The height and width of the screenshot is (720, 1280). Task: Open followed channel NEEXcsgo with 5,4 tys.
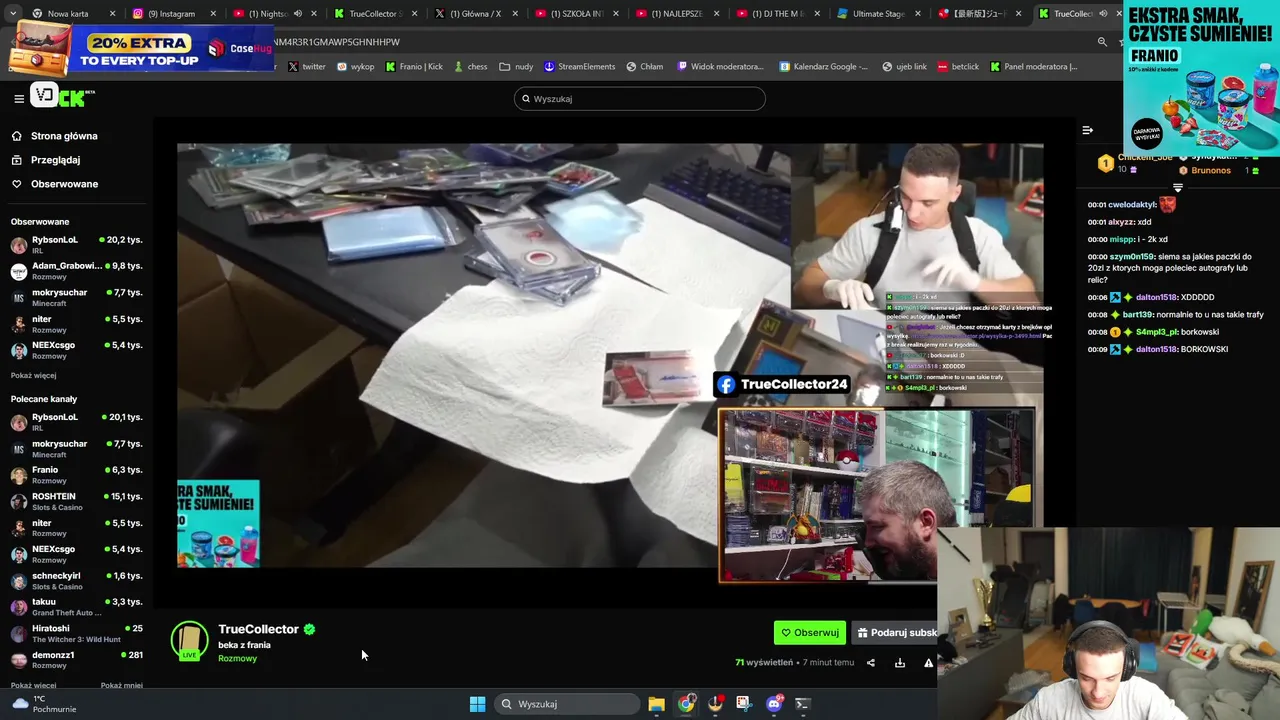click(x=76, y=350)
